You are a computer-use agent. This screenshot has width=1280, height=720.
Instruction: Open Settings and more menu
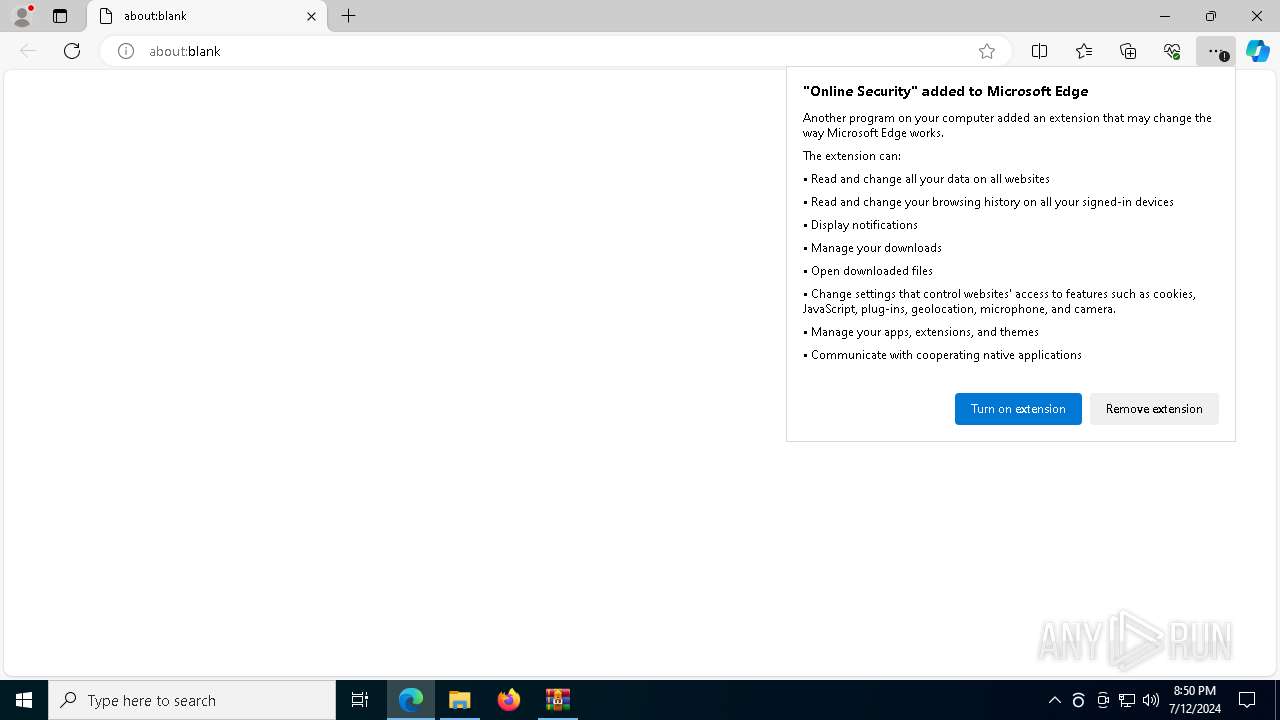(x=1215, y=51)
